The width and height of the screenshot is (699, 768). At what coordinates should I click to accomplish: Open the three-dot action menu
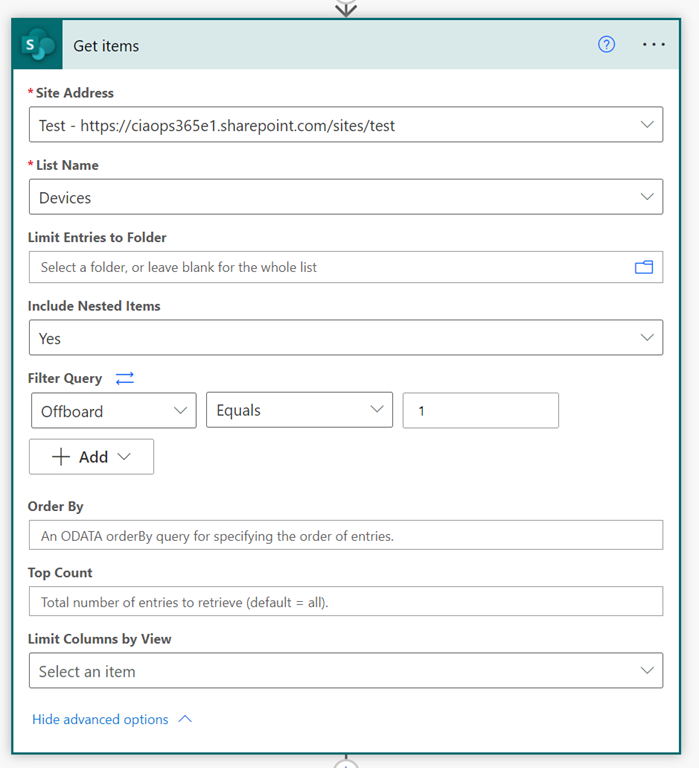(653, 45)
